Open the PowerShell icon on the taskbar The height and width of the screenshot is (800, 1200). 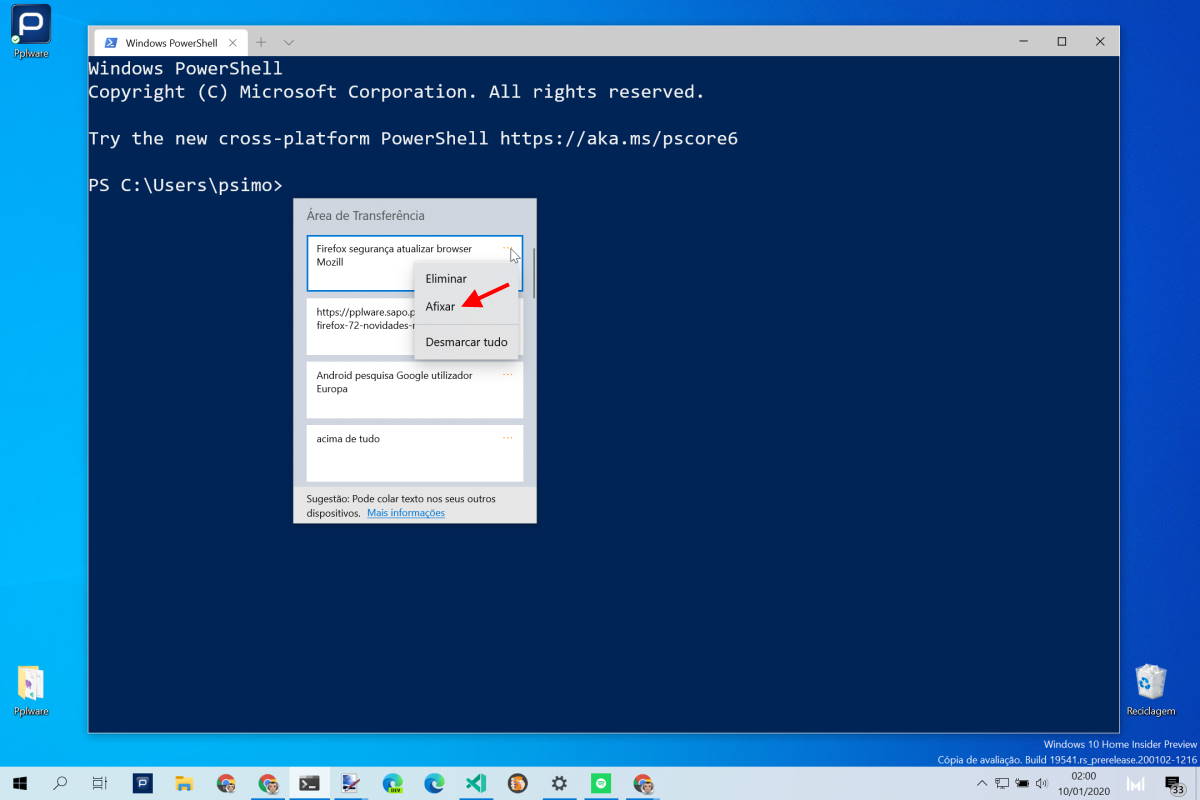pyautogui.click(x=309, y=783)
